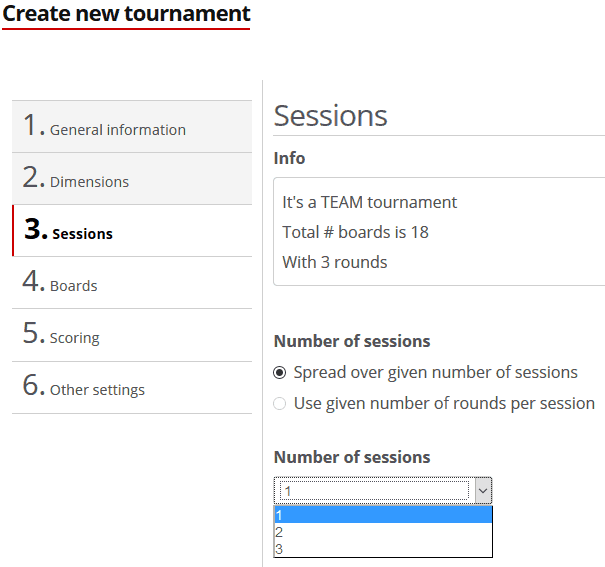The width and height of the screenshot is (605, 567).
Task: Open General information step
Action: tap(117, 129)
